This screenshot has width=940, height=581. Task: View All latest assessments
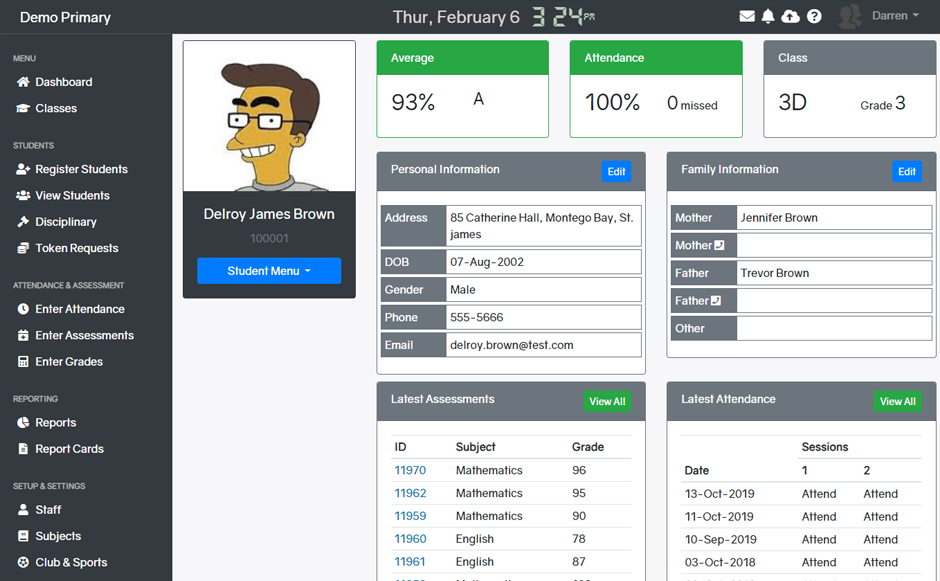pos(607,402)
